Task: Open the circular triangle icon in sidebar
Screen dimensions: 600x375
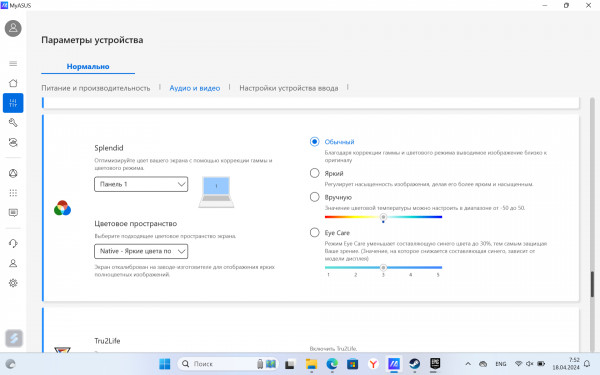Action: (13, 173)
